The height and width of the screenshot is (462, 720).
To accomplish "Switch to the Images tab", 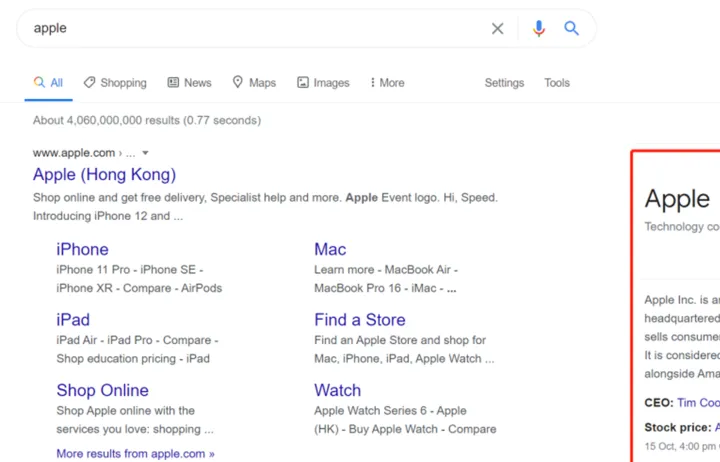I will click(x=331, y=83).
